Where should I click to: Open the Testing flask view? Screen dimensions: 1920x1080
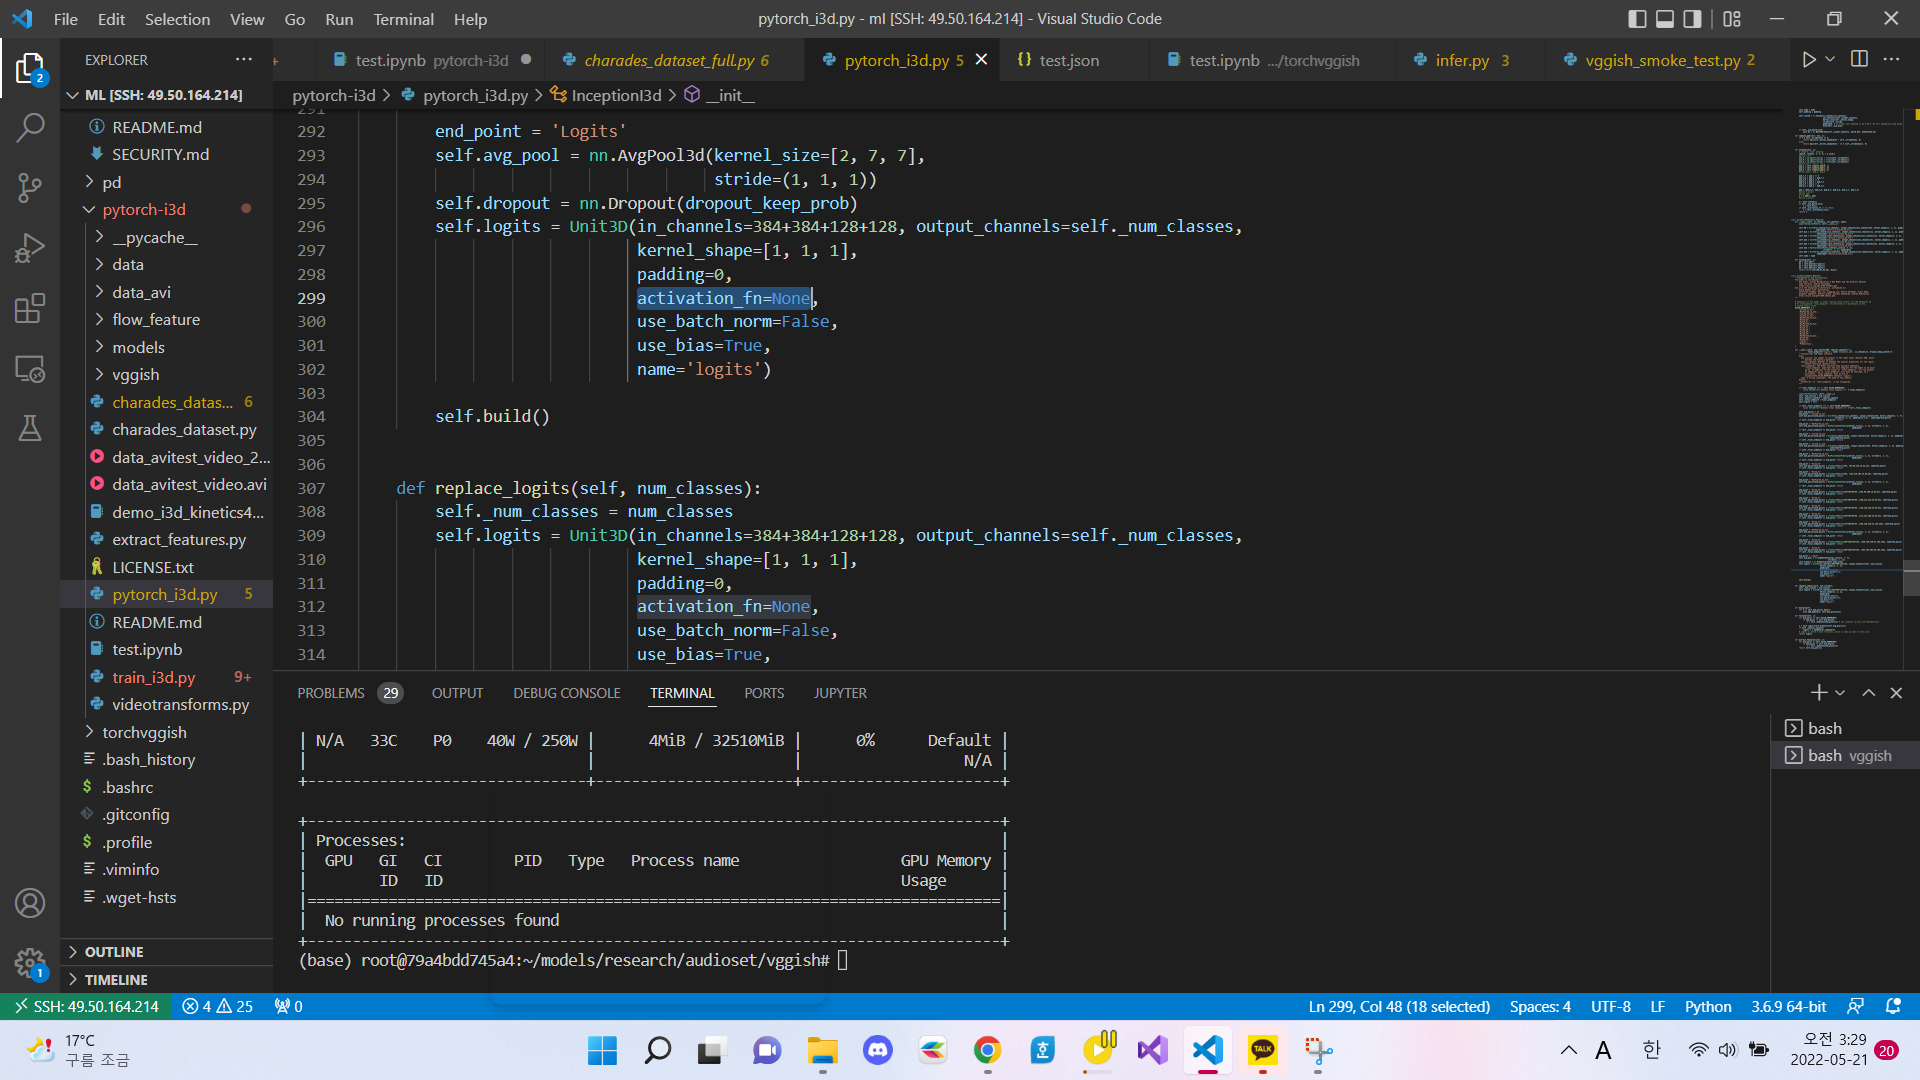[30, 429]
